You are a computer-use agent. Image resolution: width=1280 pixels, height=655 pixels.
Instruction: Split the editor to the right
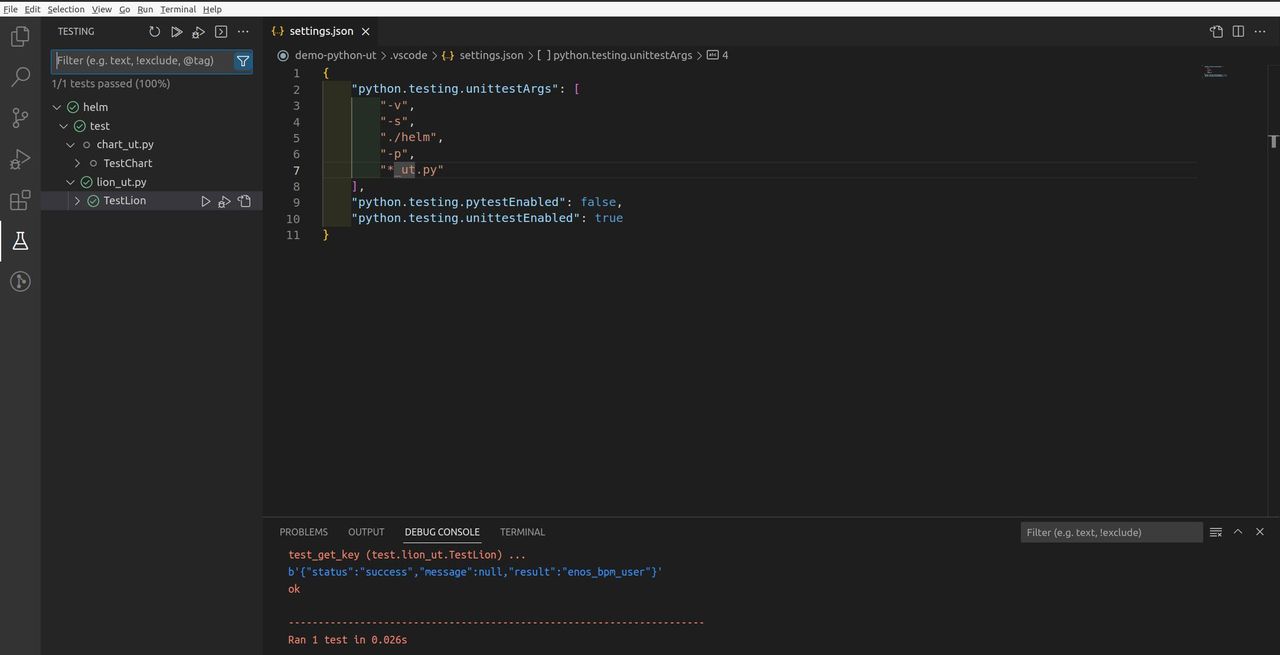1238,31
